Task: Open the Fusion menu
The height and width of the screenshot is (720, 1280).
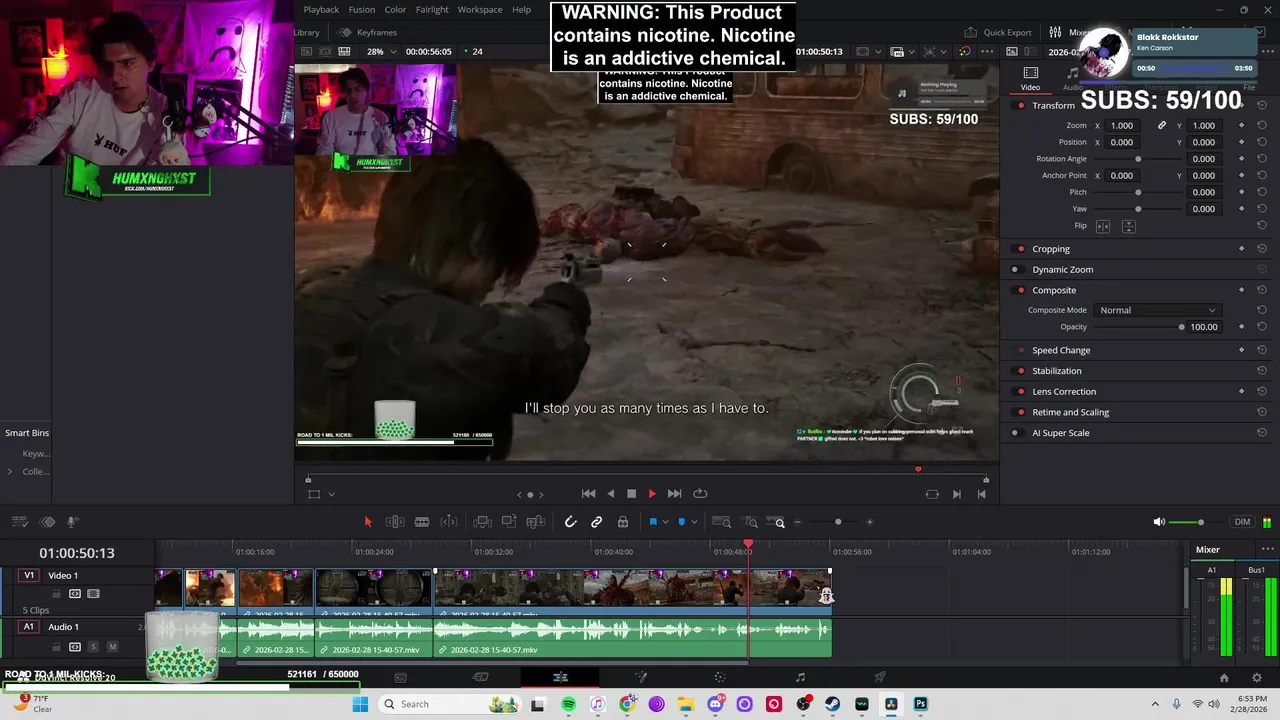Action: pos(361,10)
